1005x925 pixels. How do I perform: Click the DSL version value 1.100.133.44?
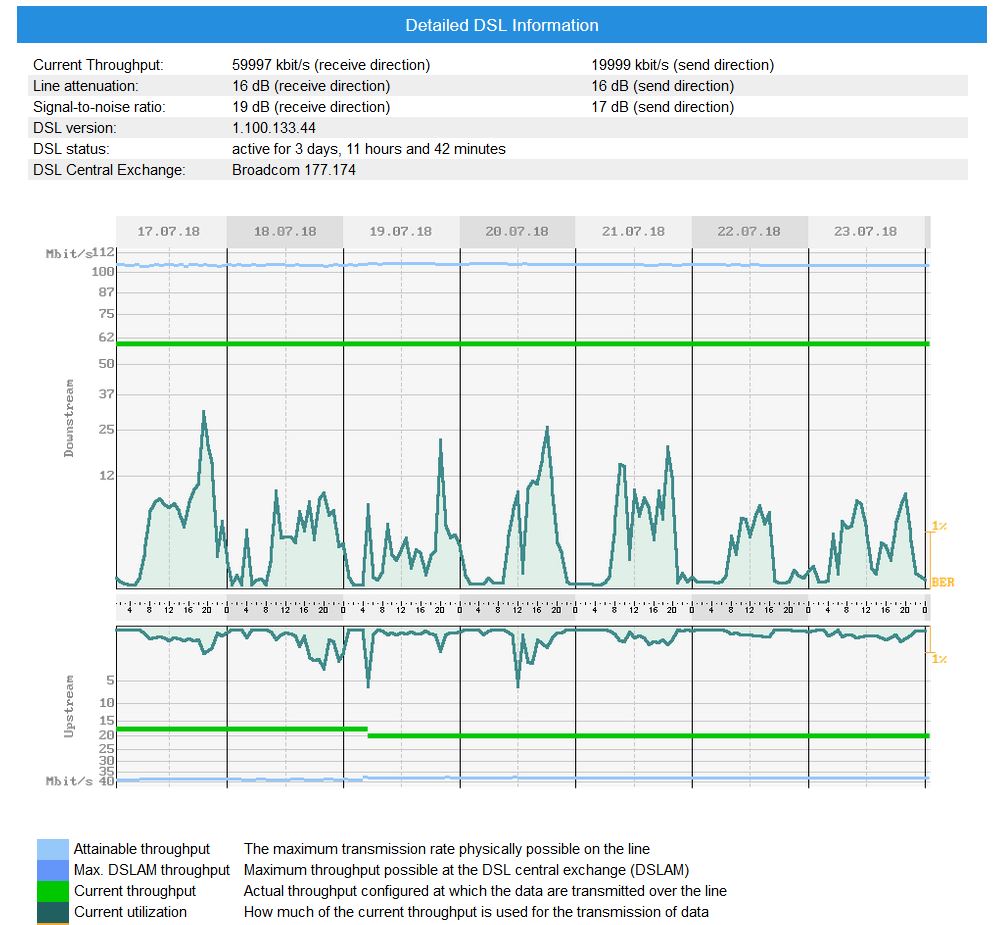pos(274,128)
